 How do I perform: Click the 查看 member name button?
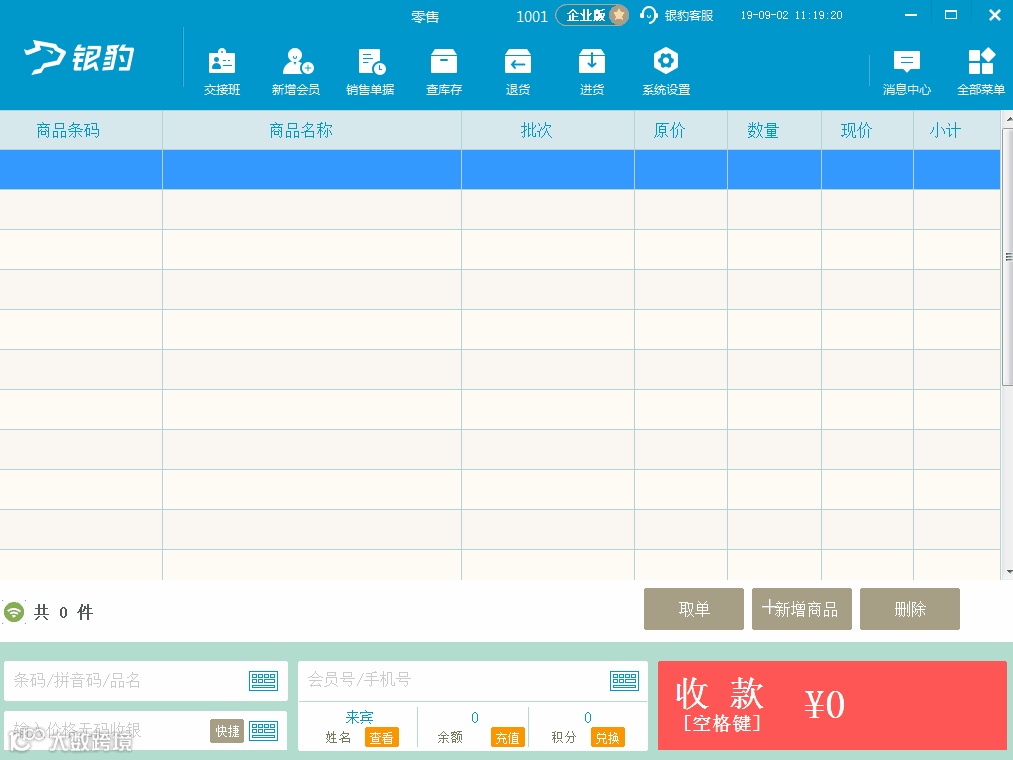point(382,737)
